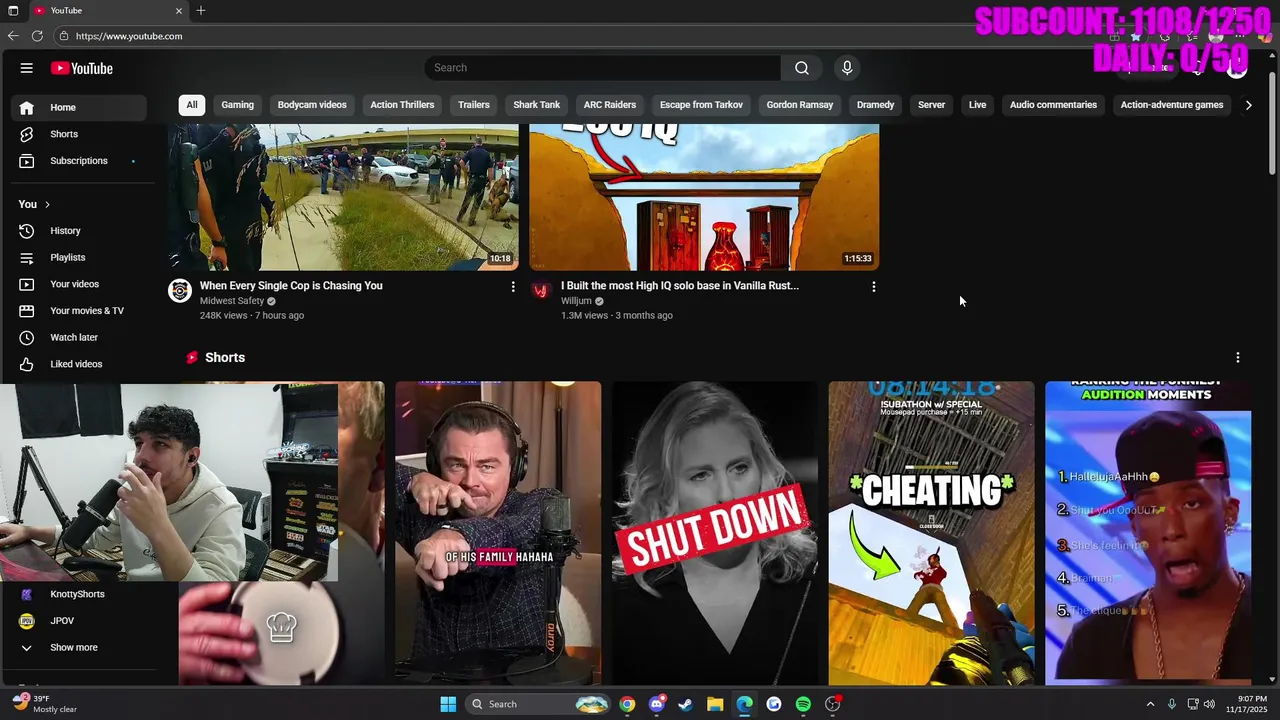Click the magnifier search button
1280x720 pixels.
(x=801, y=68)
